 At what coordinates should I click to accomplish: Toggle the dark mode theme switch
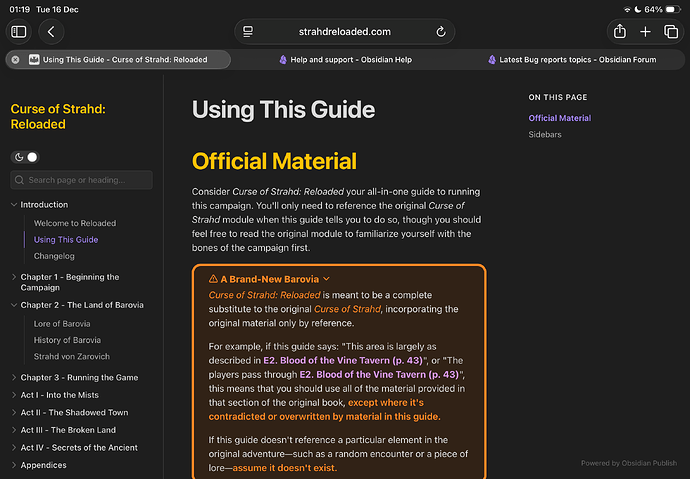(25, 157)
